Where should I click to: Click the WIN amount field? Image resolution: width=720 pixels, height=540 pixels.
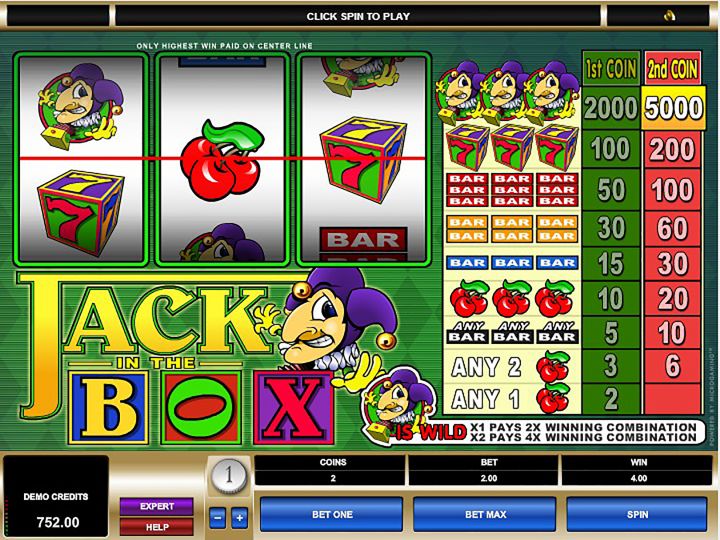coord(638,470)
